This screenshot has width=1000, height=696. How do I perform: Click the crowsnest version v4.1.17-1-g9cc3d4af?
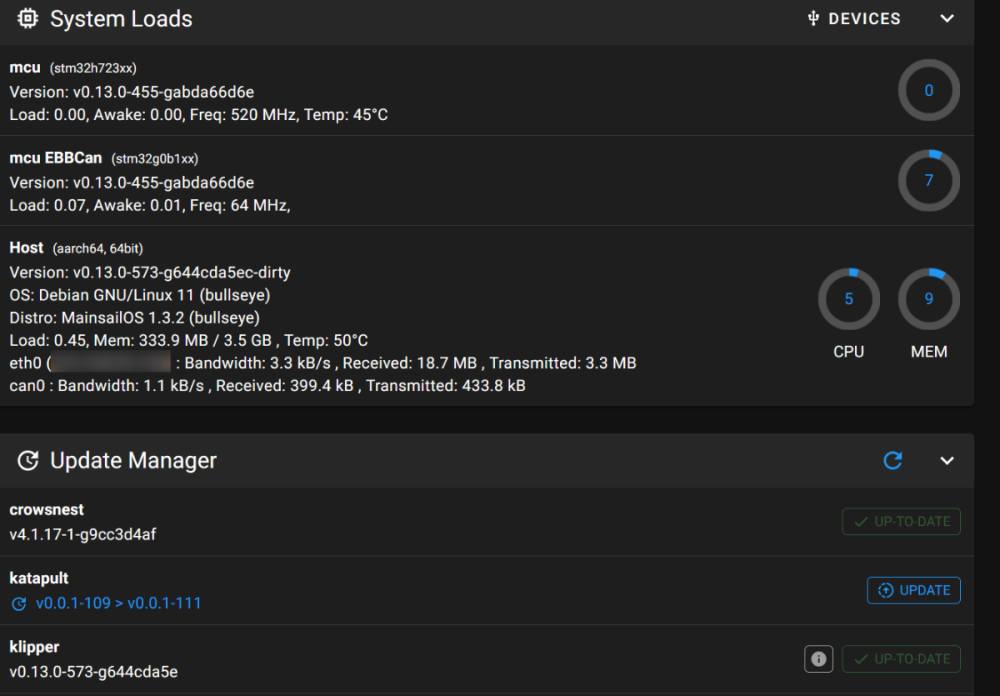tap(82, 534)
